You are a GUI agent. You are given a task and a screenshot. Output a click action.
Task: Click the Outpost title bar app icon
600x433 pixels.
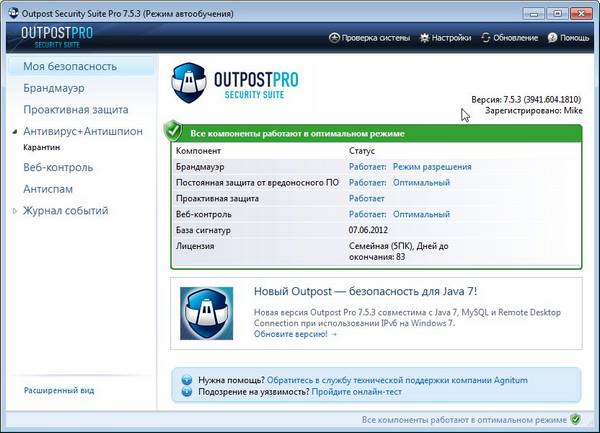click(14, 13)
